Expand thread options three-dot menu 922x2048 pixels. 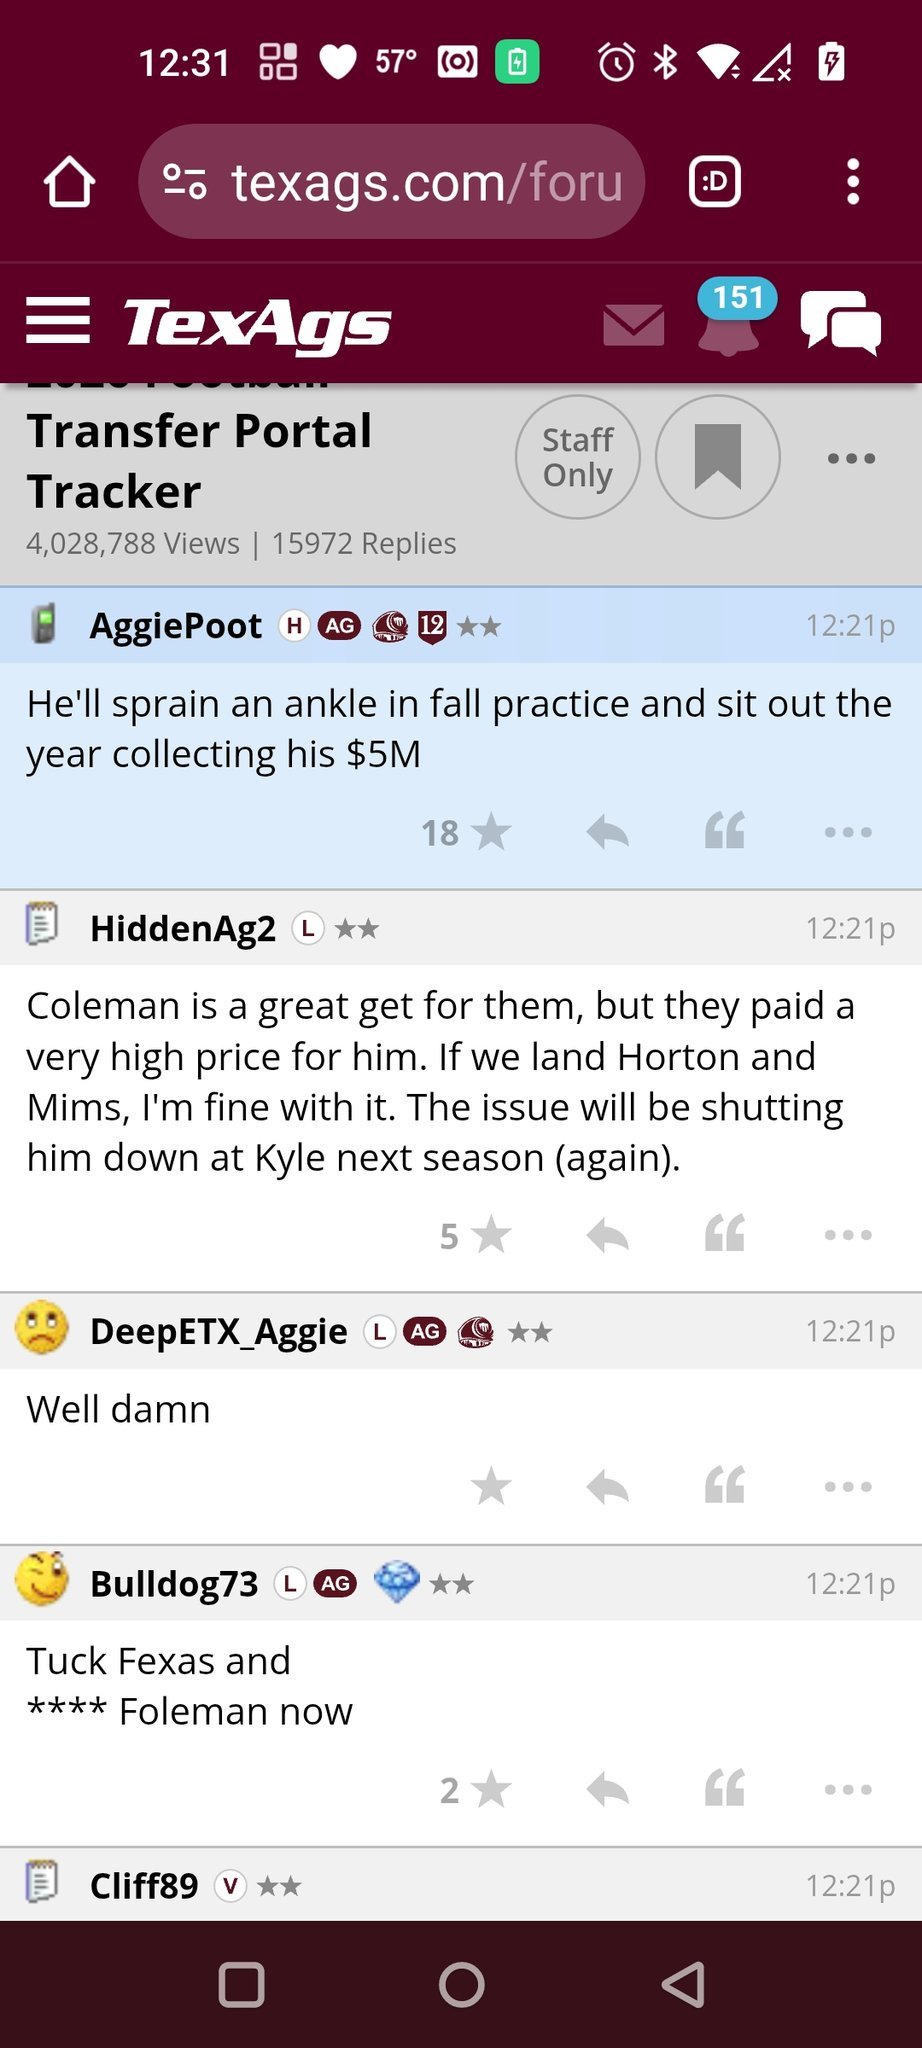pyautogui.click(x=851, y=459)
